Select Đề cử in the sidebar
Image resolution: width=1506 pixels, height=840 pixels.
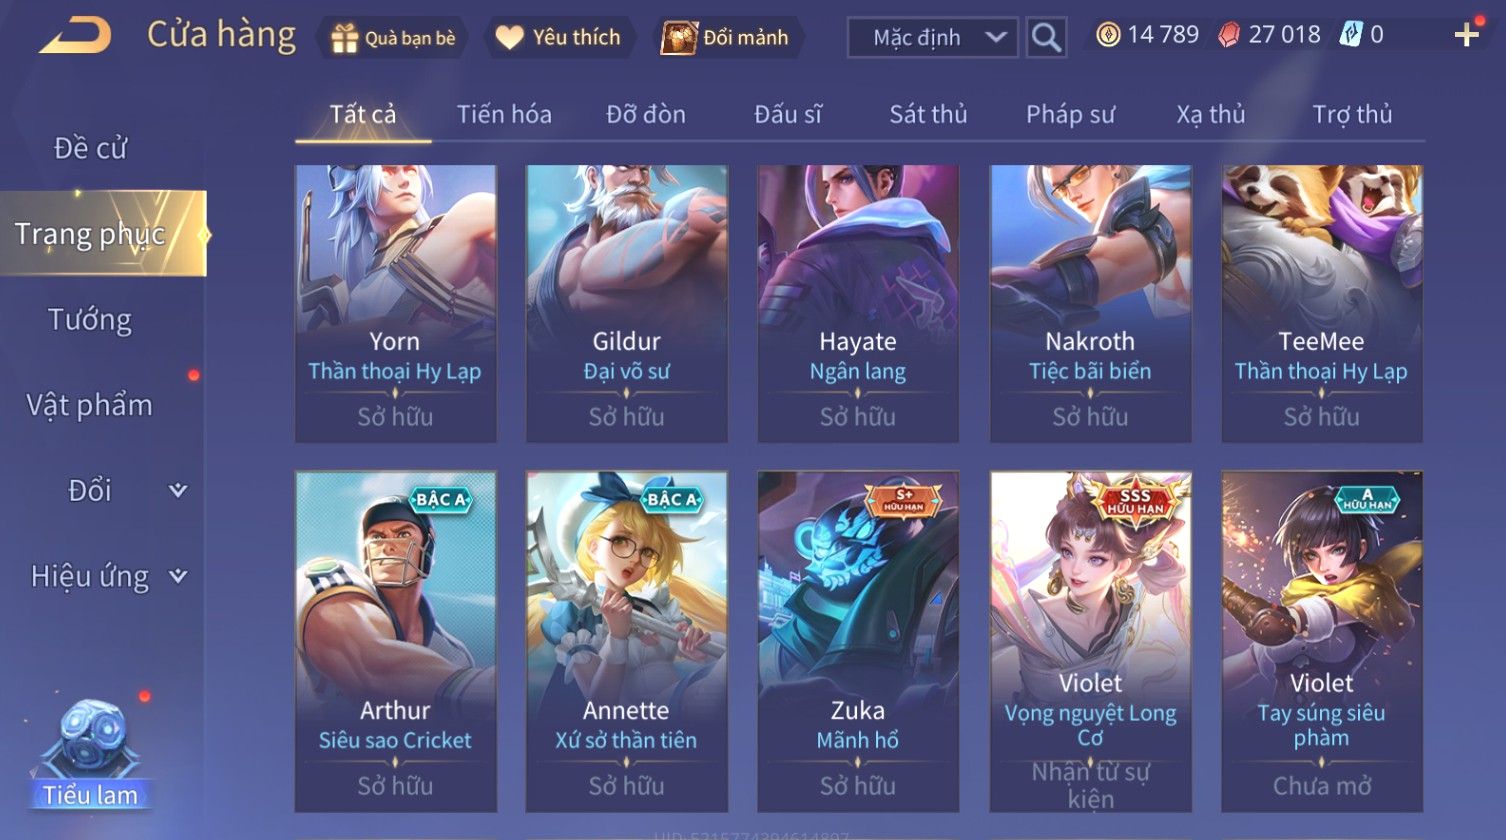[90, 148]
